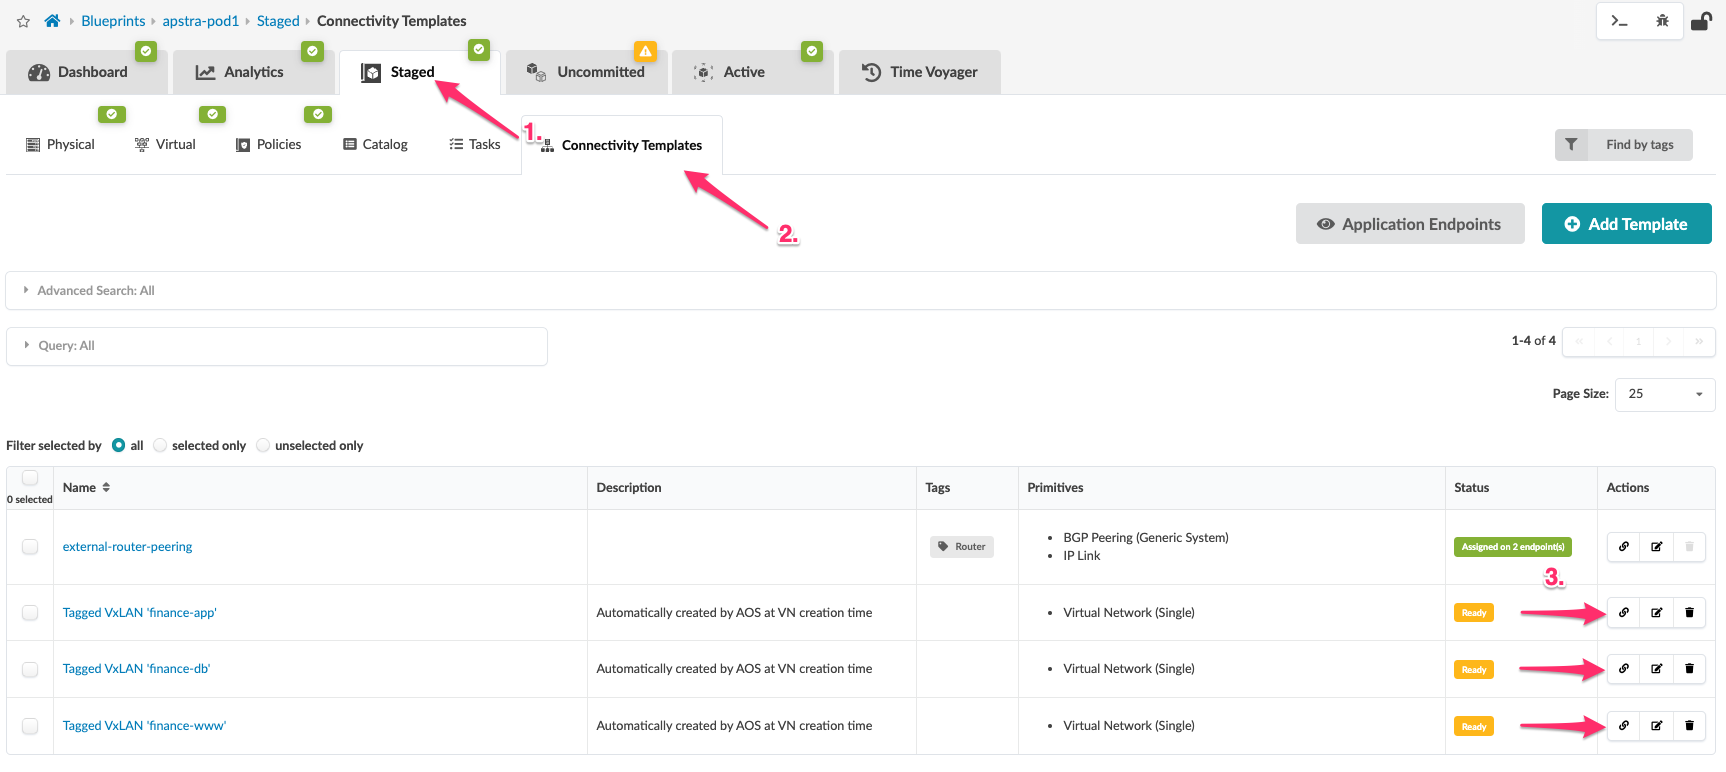1726x772 pixels.
Task: Delete Tagged VxLAN 'finance-app' template
Action: pos(1689,613)
